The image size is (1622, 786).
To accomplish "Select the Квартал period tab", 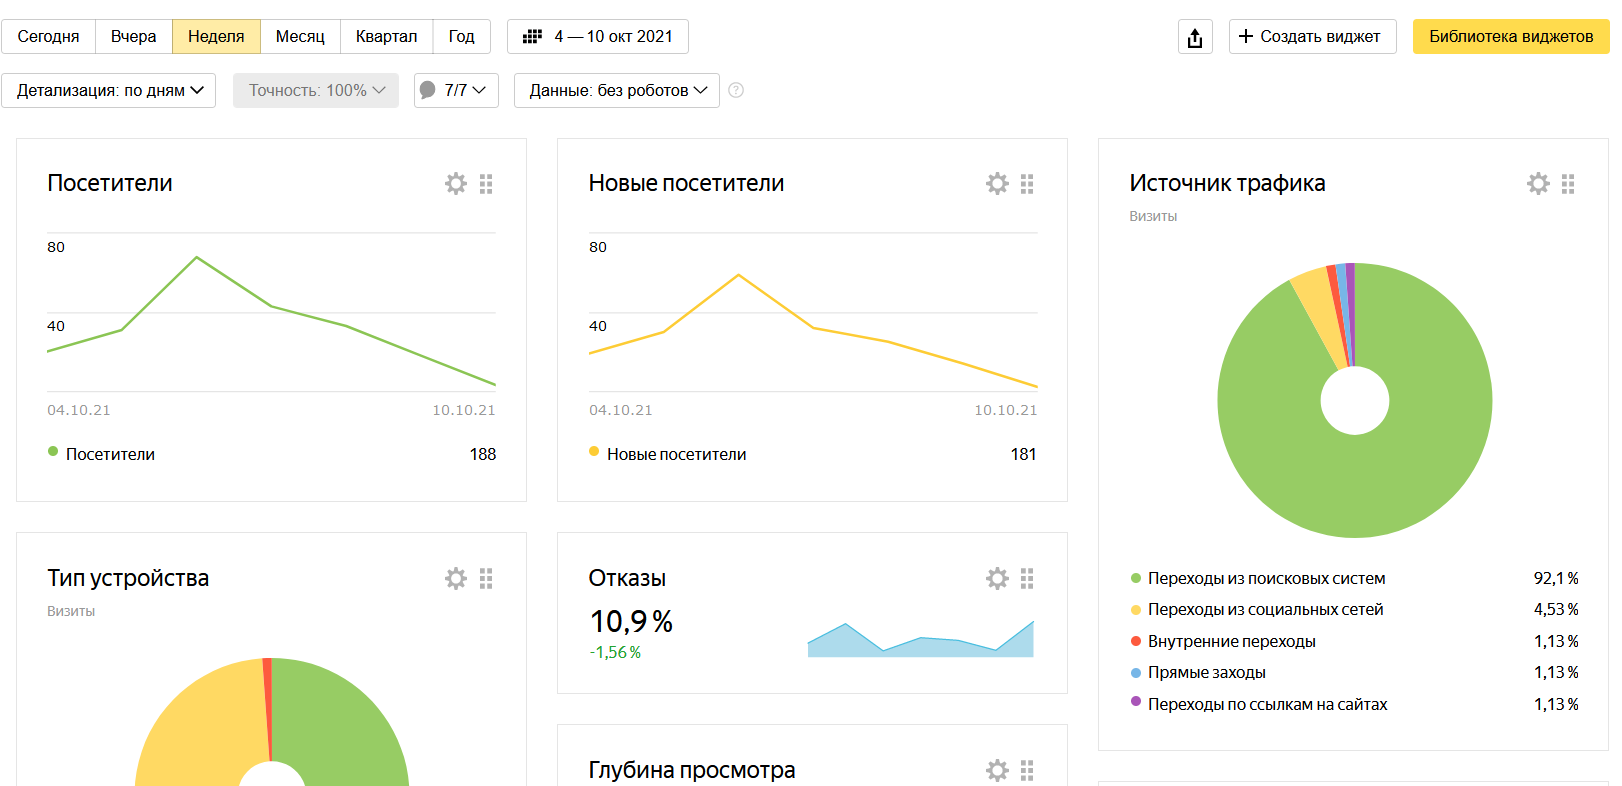I will (386, 37).
